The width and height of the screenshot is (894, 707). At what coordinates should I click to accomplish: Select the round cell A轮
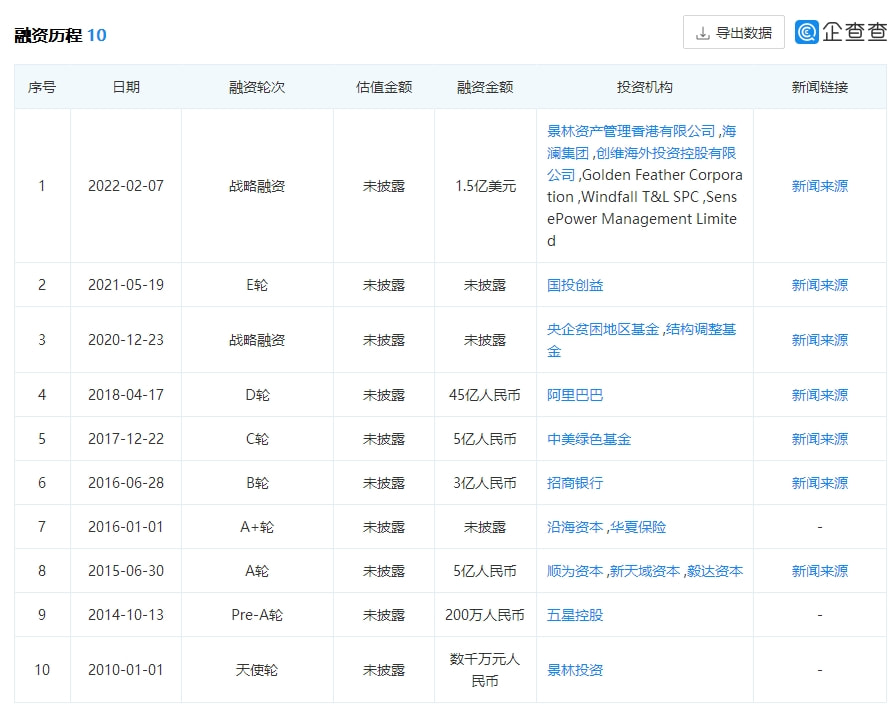click(257, 571)
